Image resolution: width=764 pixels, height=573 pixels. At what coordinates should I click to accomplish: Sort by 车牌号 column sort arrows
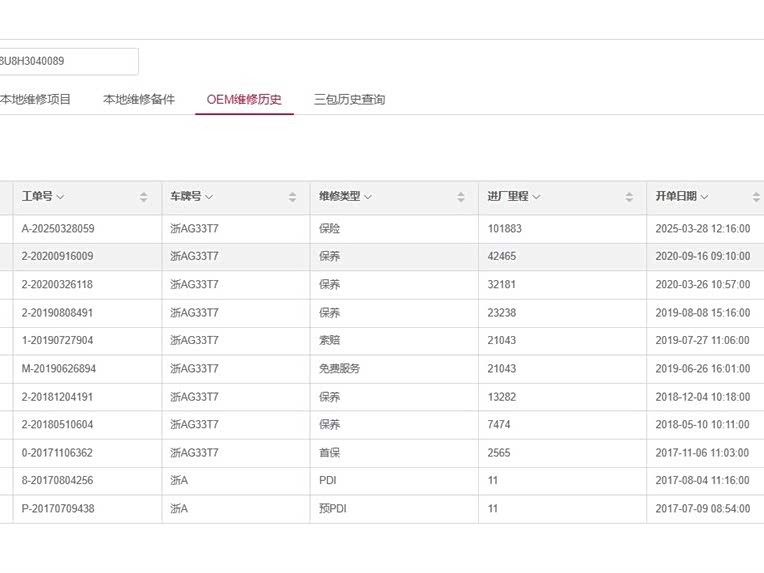pyautogui.click(x=292, y=197)
